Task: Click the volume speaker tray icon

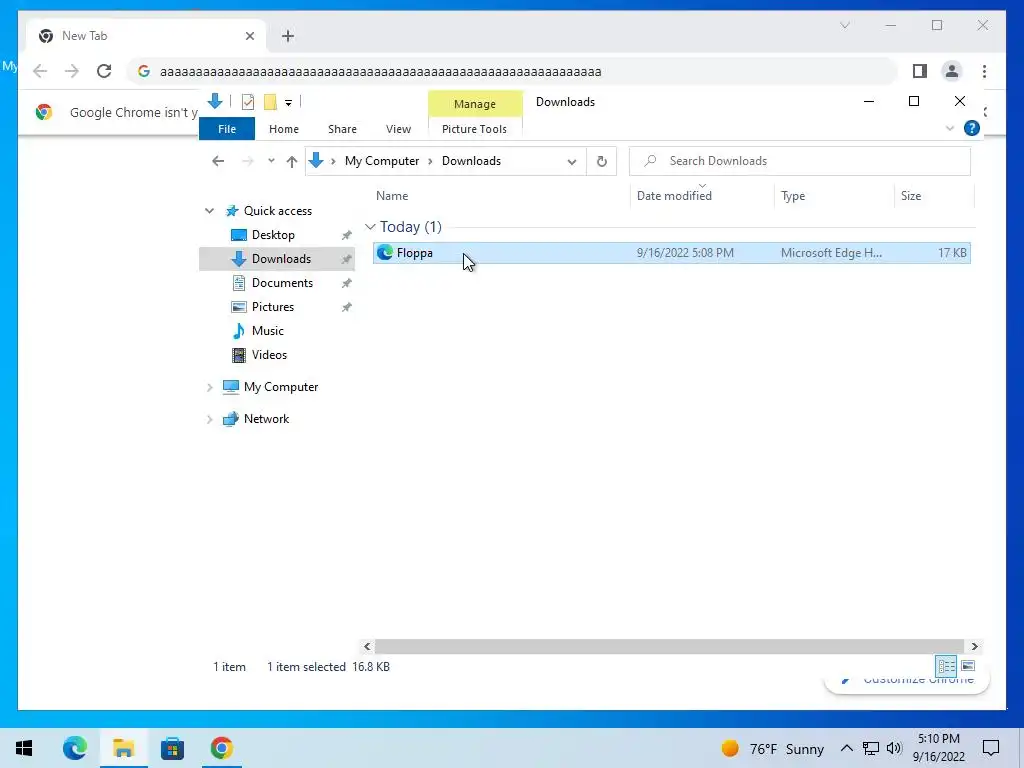Action: pyautogui.click(x=894, y=748)
